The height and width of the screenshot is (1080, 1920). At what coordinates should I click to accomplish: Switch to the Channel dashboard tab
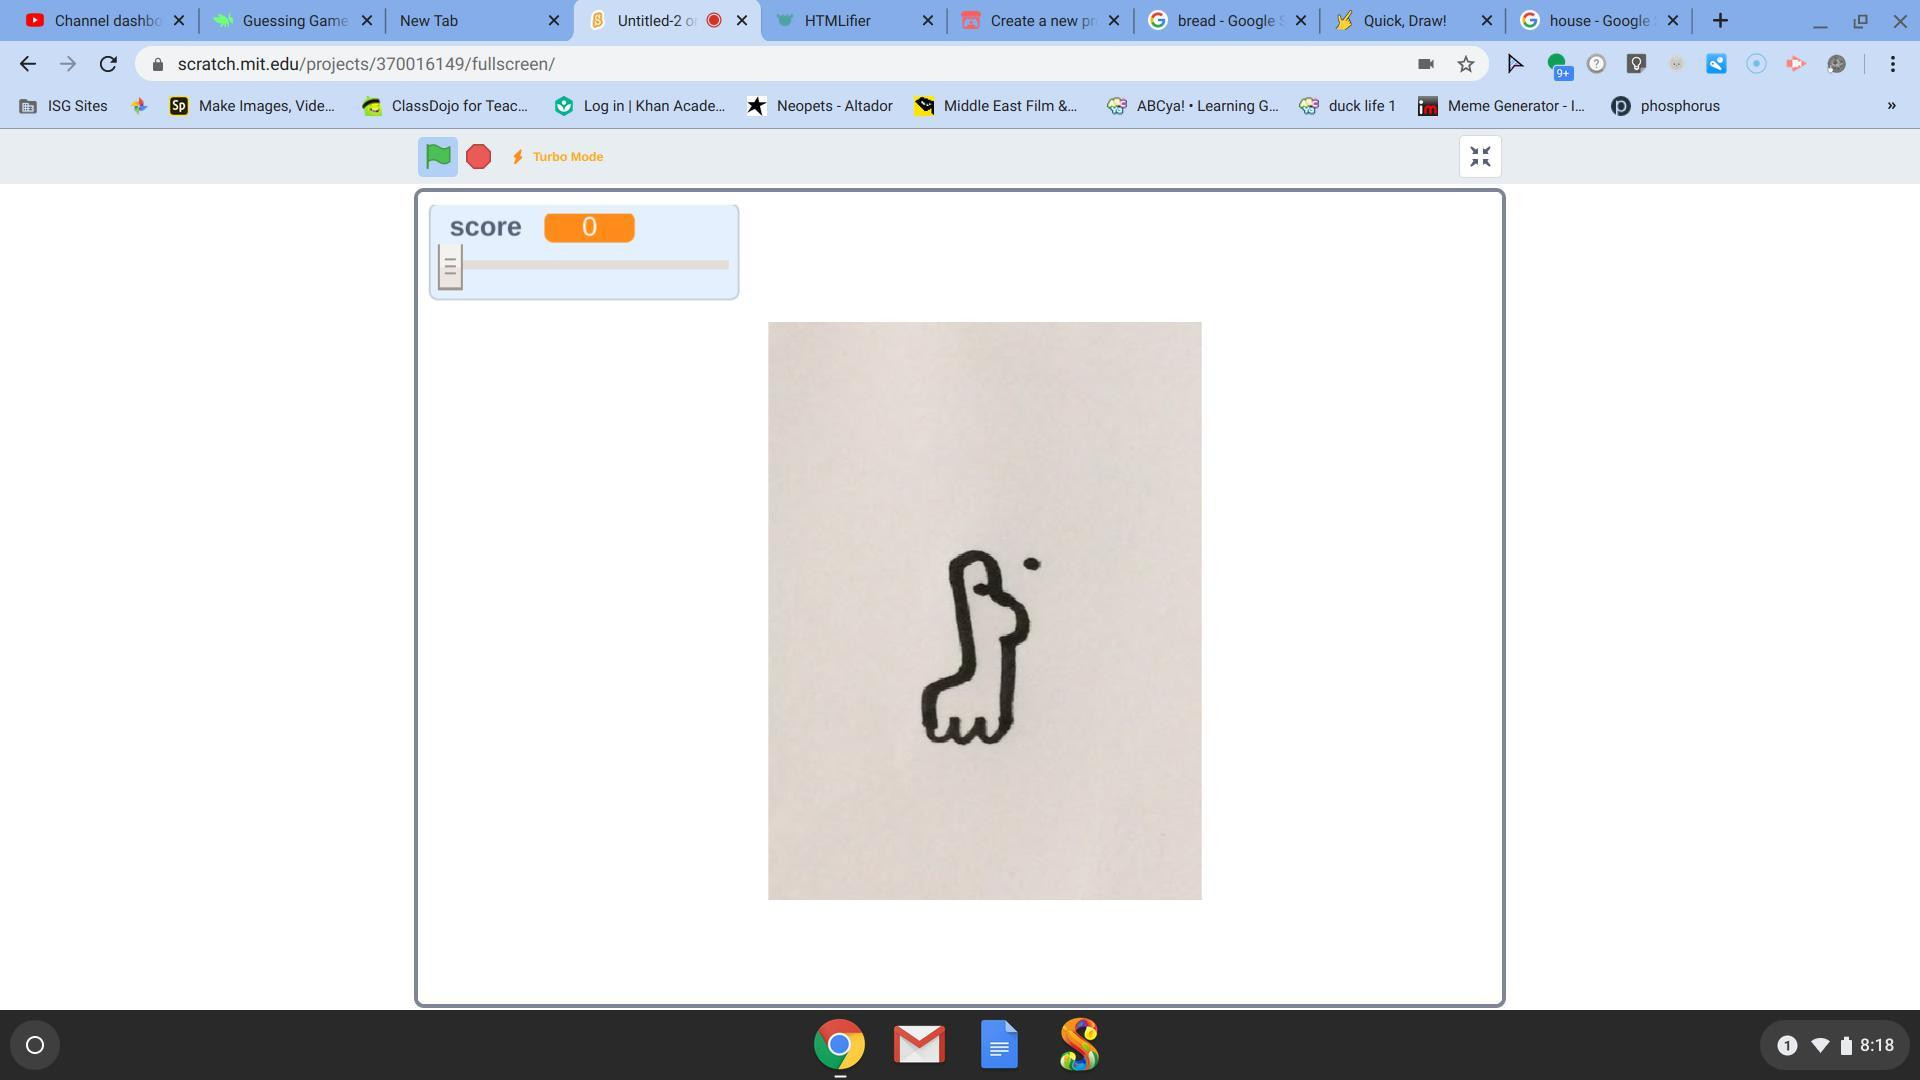tap(105, 20)
